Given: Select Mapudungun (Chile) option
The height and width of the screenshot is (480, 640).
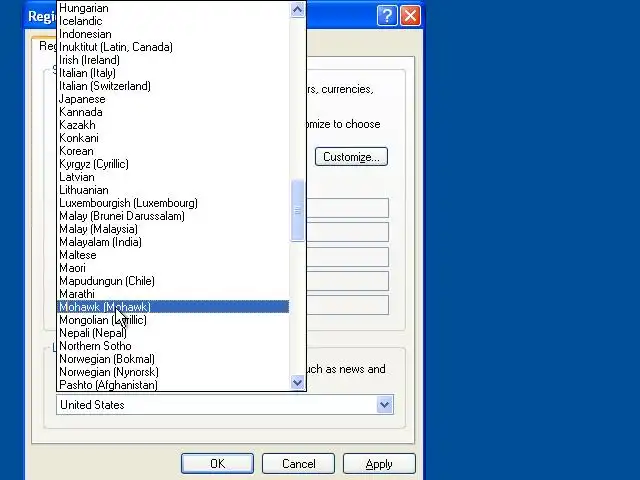Looking at the screenshot, I should click(173, 281).
